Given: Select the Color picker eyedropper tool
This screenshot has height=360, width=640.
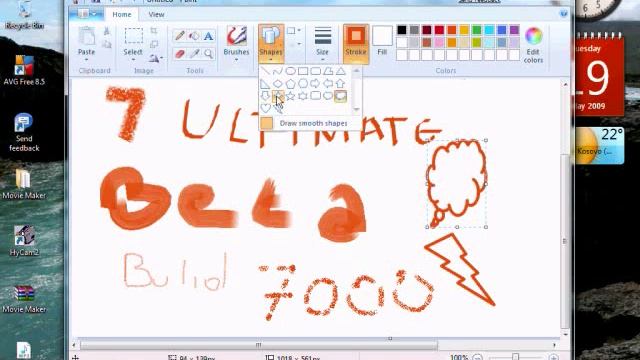Looking at the screenshot, I should pyautogui.click(x=194, y=53).
